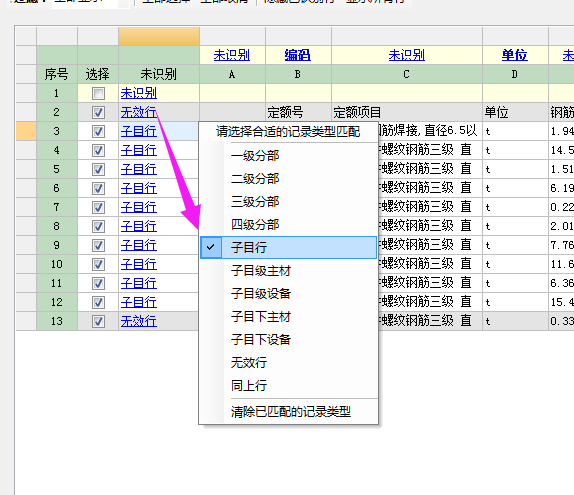Open the 未识别 link in row 1
Image resolution: width=574 pixels, height=495 pixels.
[139, 93]
